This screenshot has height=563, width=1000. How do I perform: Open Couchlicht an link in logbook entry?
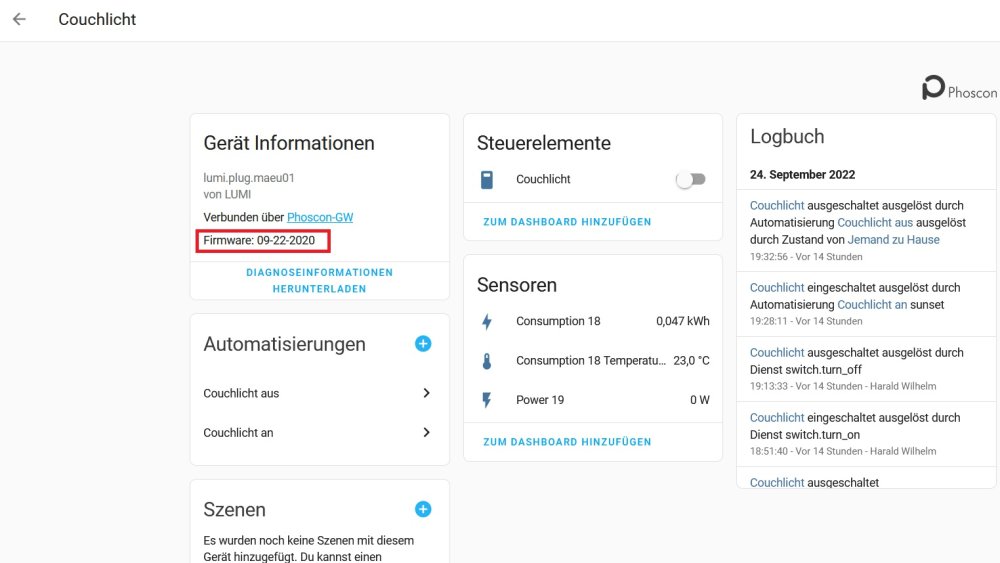(x=872, y=305)
